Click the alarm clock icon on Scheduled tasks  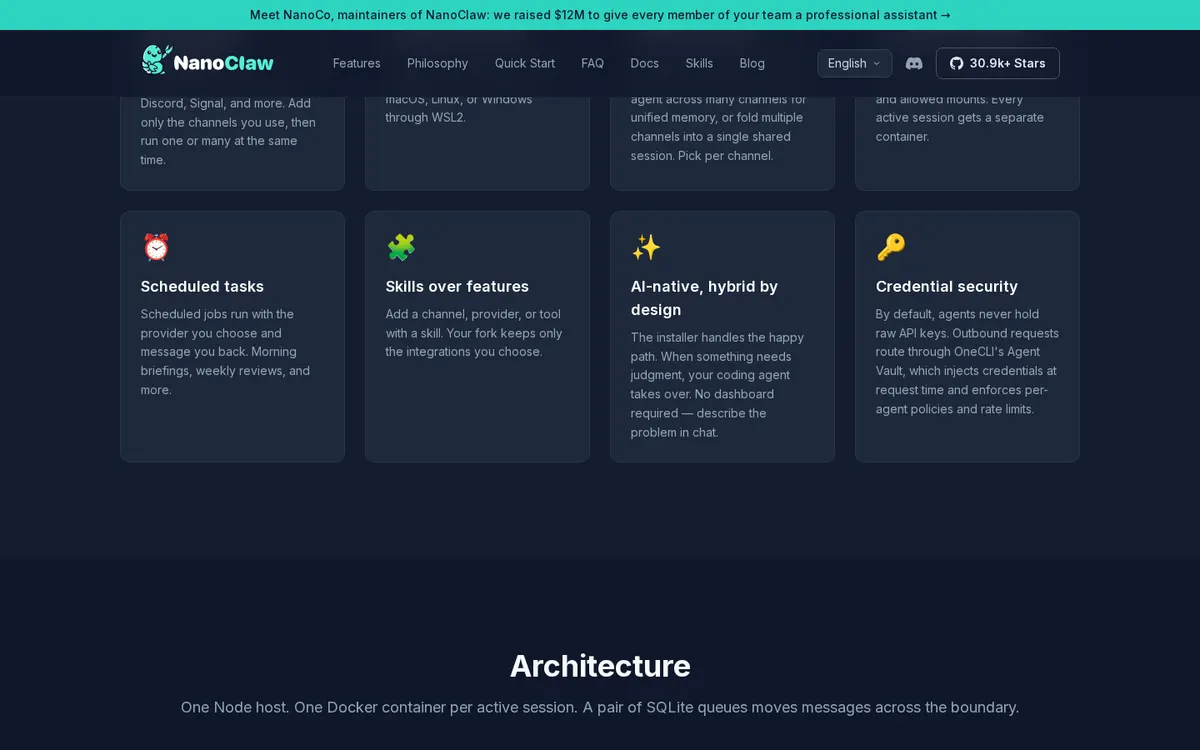click(156, 247)
